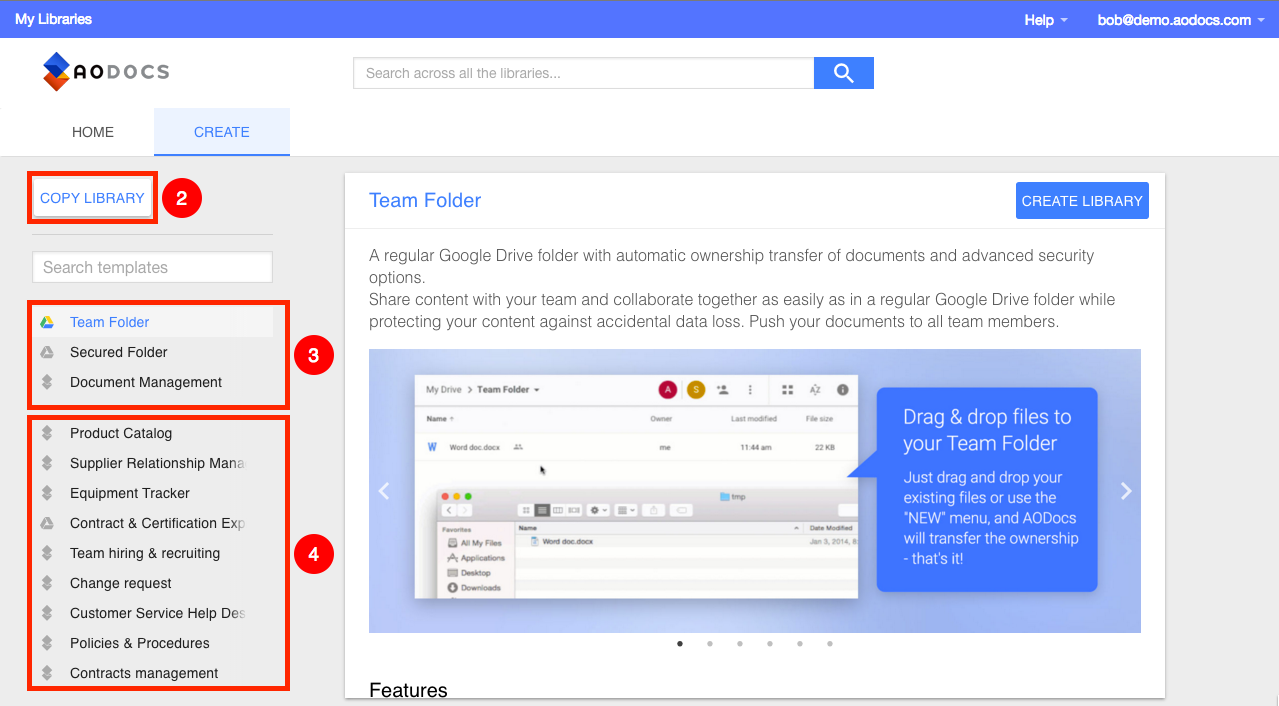This screenshot has height=706, width=1279.
Task: Select the Team Folder Google Drive icon
Action: 47,322
